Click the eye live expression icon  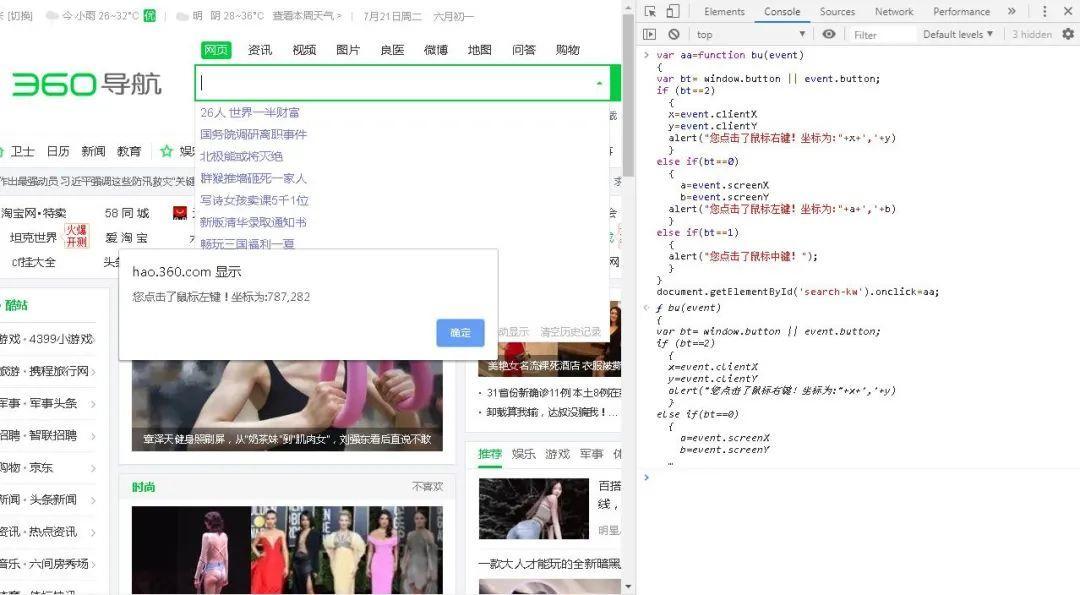coord(829,34)
